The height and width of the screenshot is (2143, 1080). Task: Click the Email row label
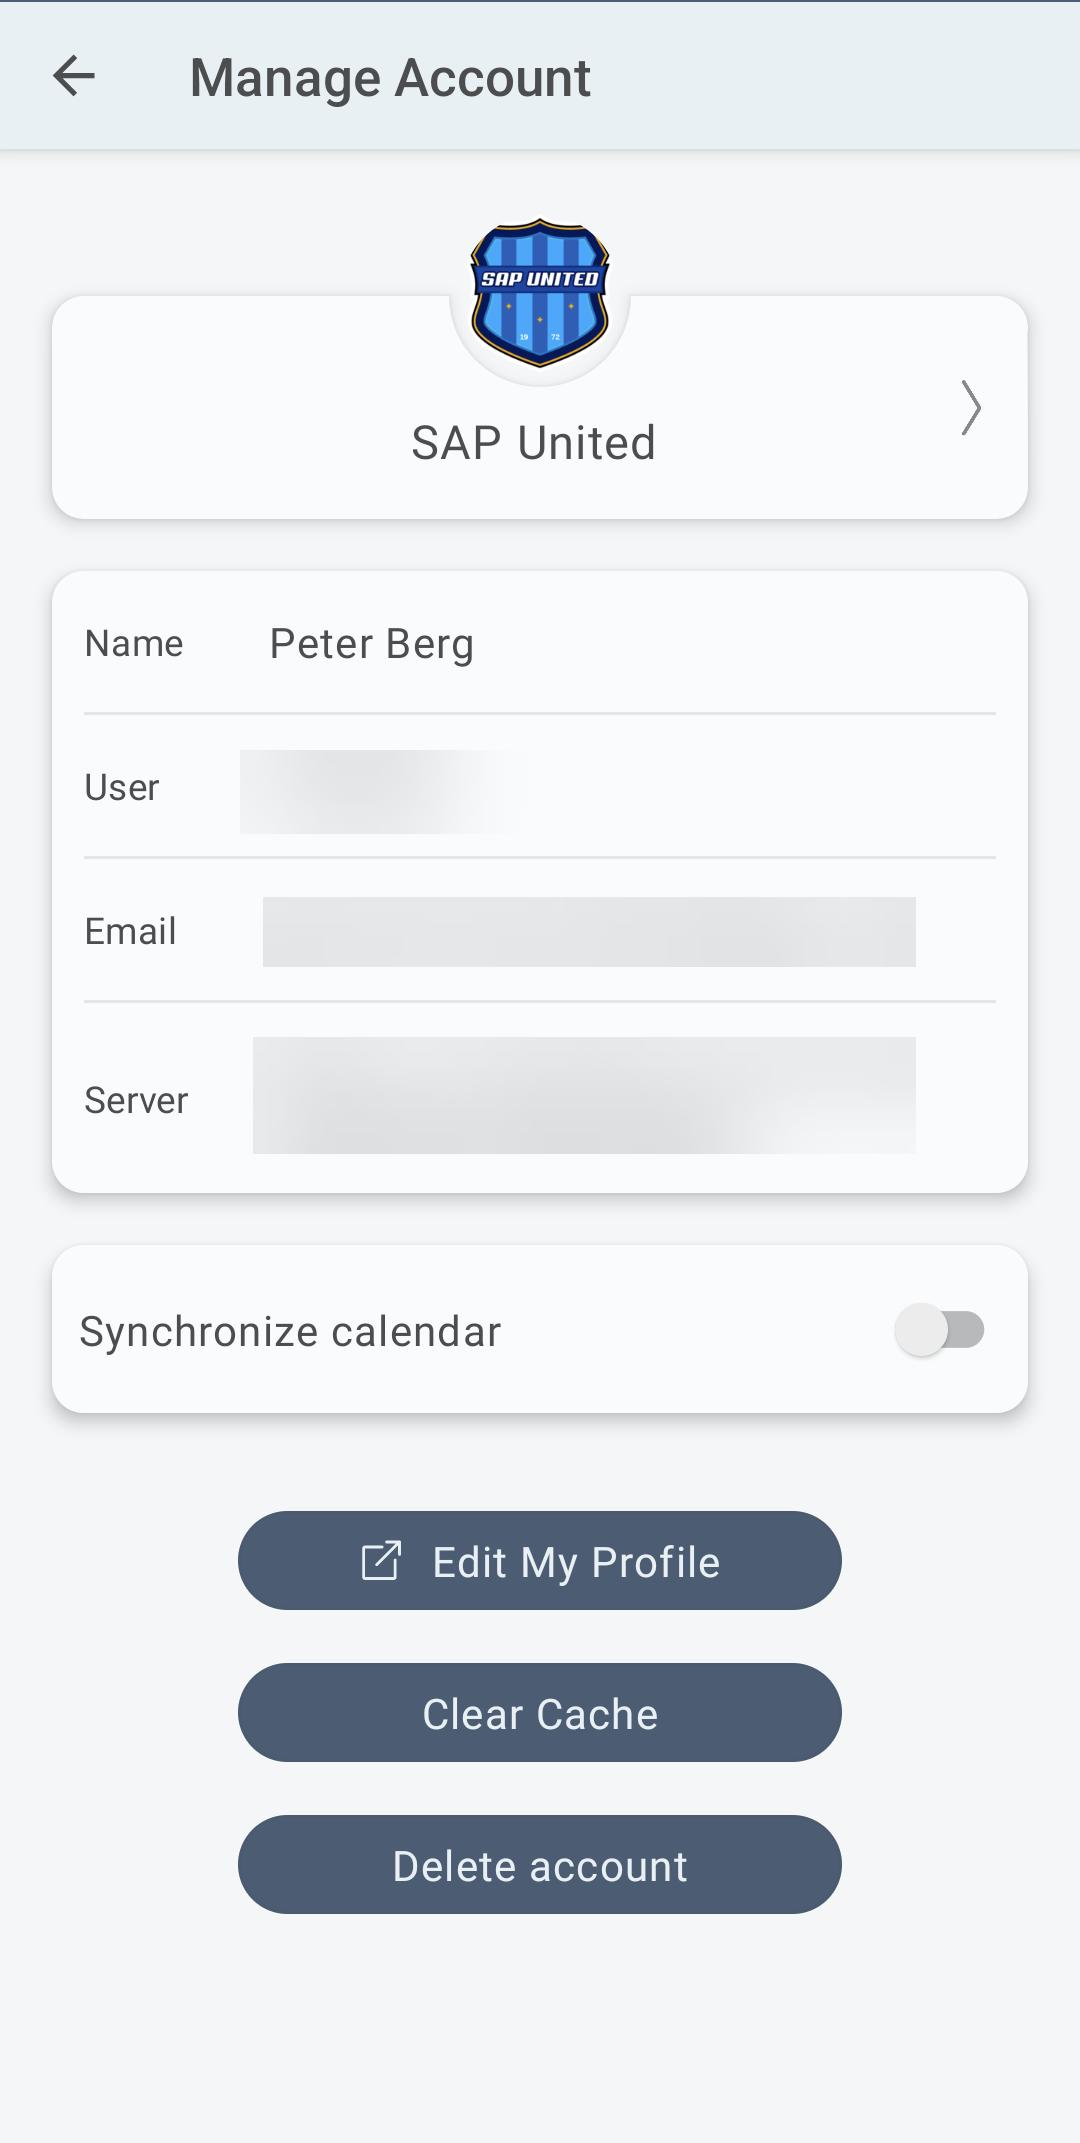[131, 932]
